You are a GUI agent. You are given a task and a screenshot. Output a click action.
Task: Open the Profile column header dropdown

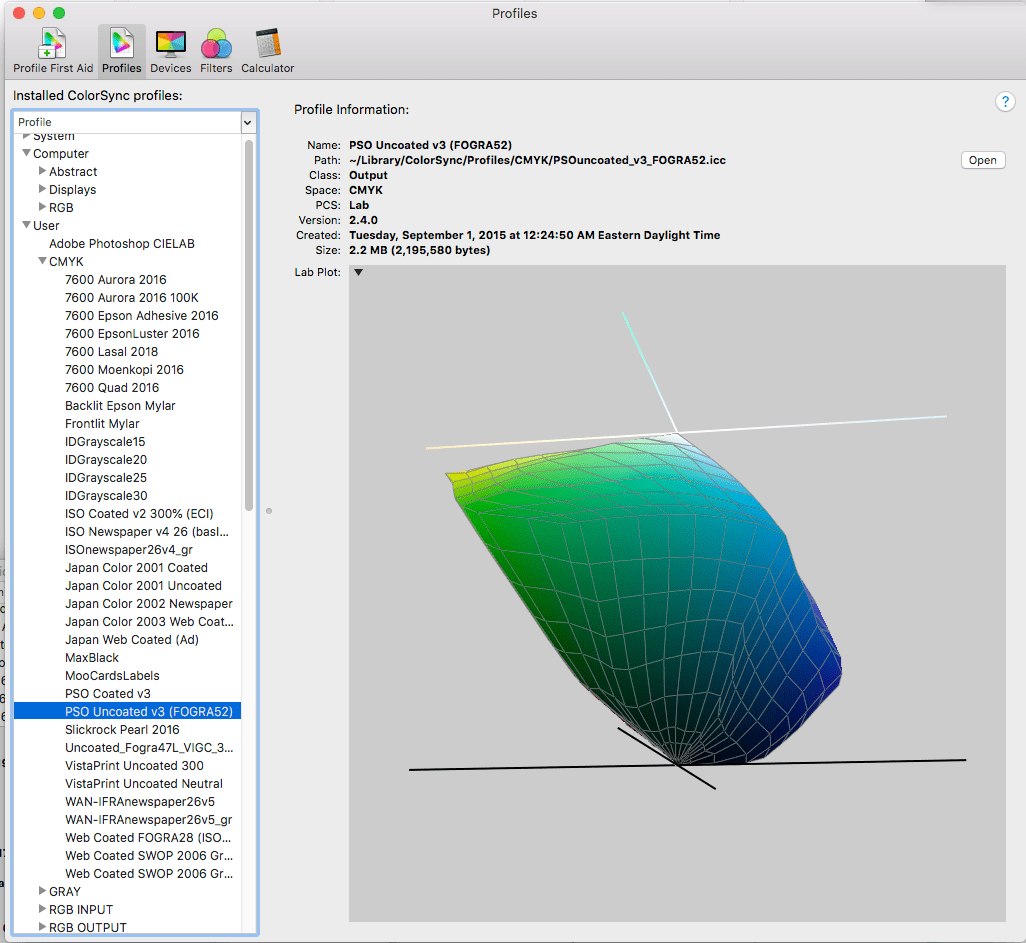pyautogui.click(x=247, y=121)
